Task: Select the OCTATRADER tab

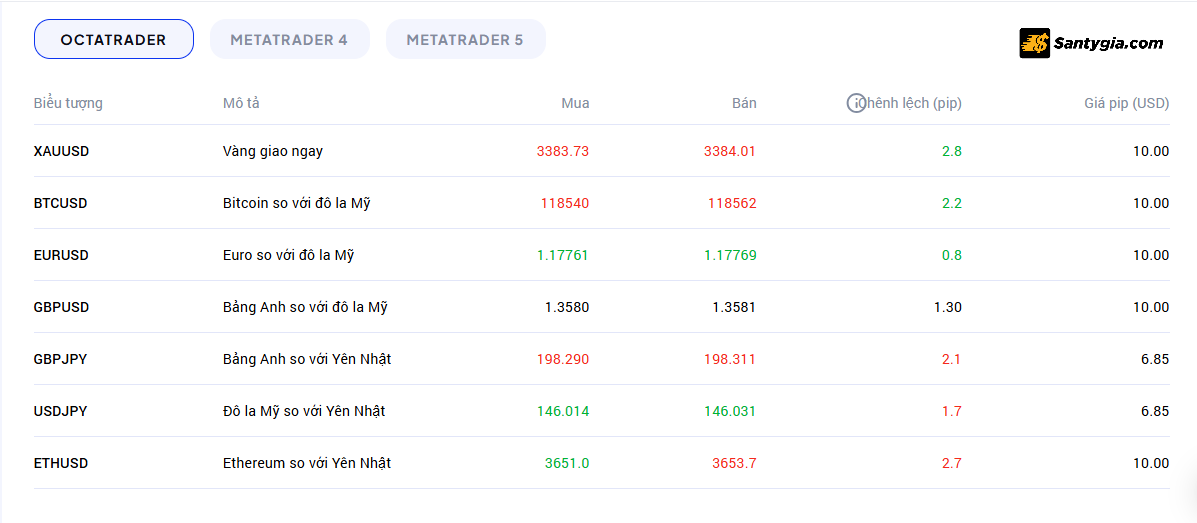Action: [x=114, y=40]
